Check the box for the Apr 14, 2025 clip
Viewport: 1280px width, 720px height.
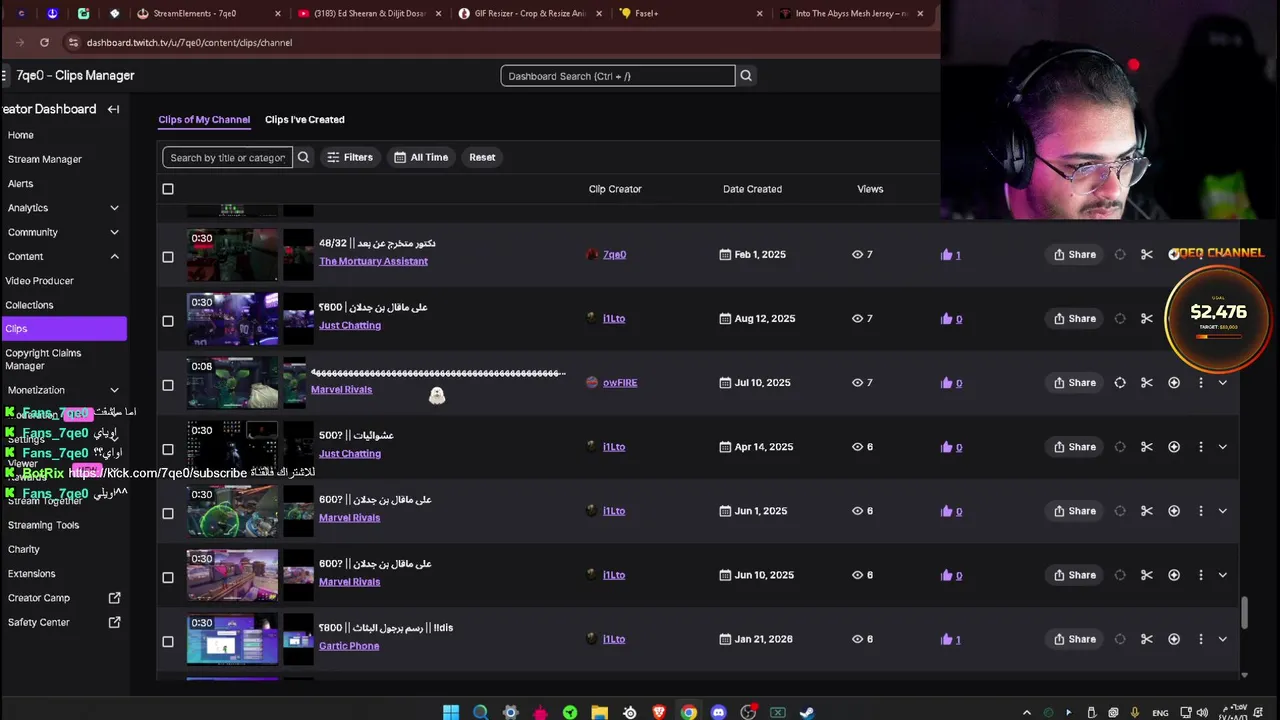click(x=168, y=449)
